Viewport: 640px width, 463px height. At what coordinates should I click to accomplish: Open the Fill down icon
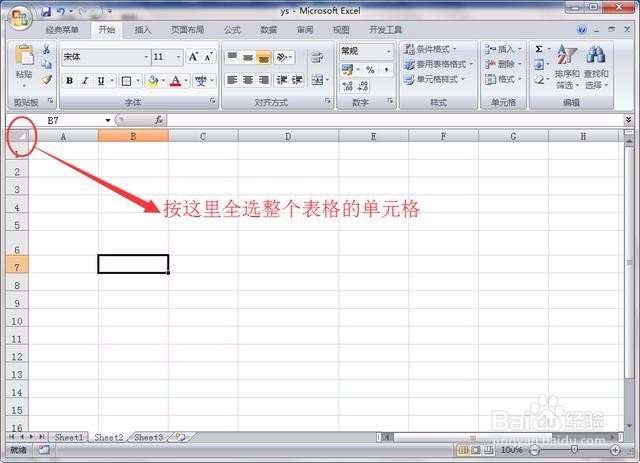click(539, 65)
